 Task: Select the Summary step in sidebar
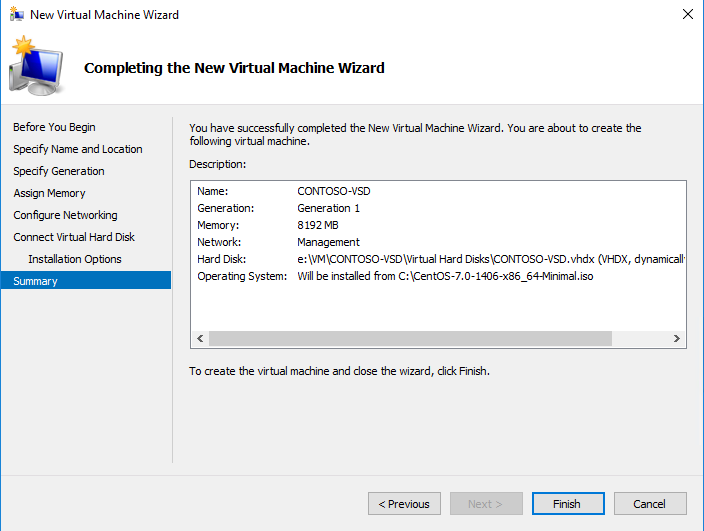click(x=36, y=281)
